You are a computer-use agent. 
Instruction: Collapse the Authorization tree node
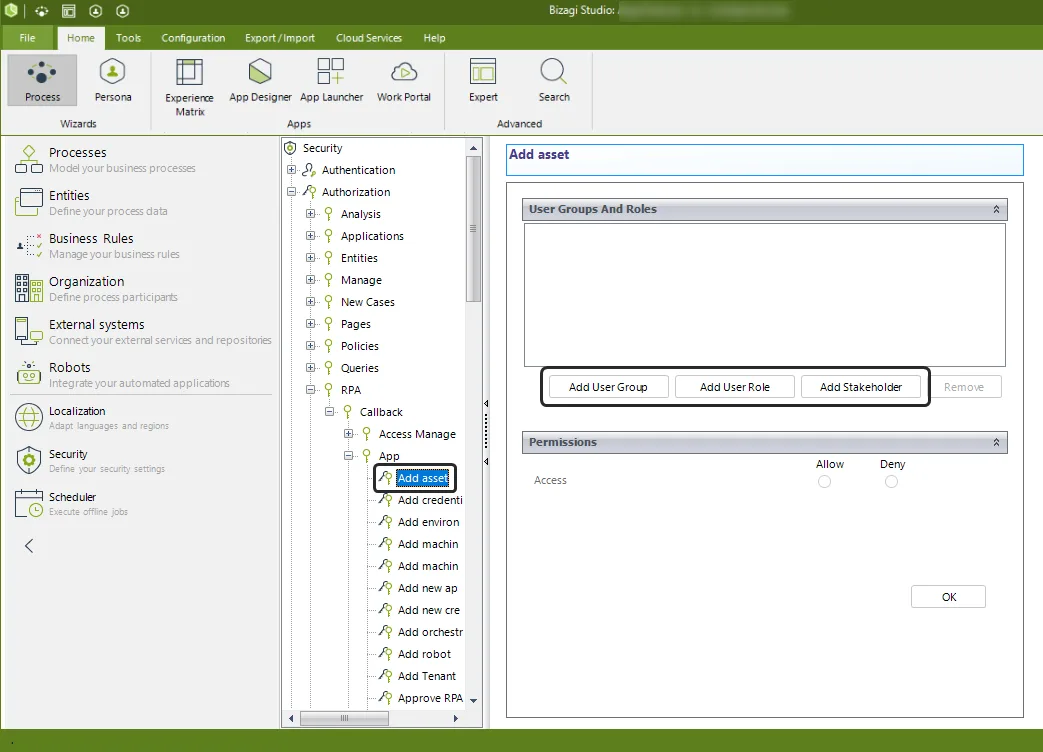tap(291, 191)
